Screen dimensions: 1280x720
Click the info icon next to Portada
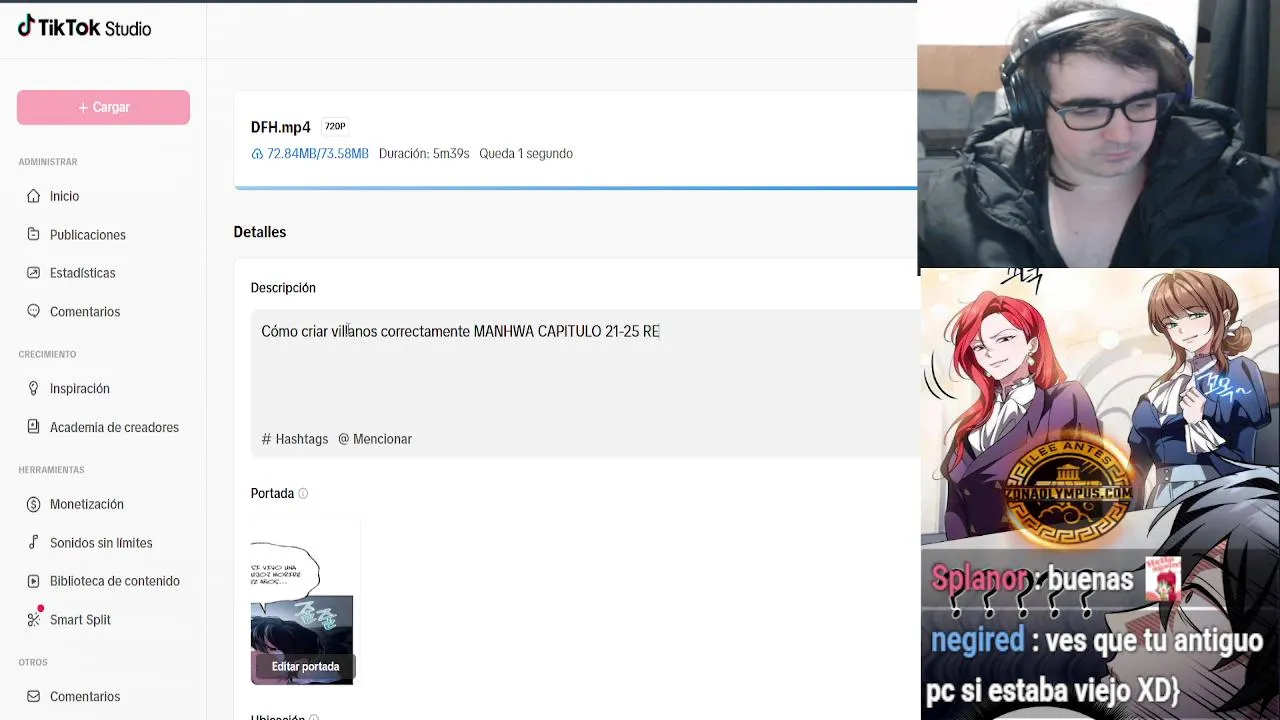coord(303,494)
